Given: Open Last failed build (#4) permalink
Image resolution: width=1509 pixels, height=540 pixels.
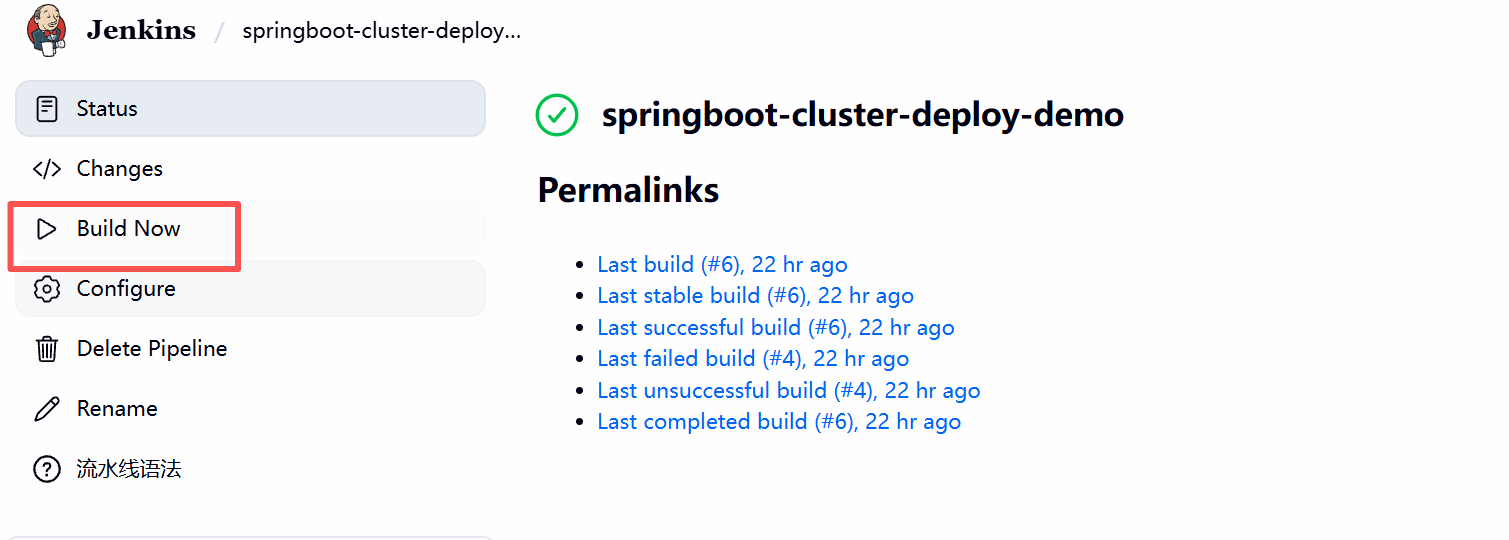Looking at the screenshot, I should point(753,359).
